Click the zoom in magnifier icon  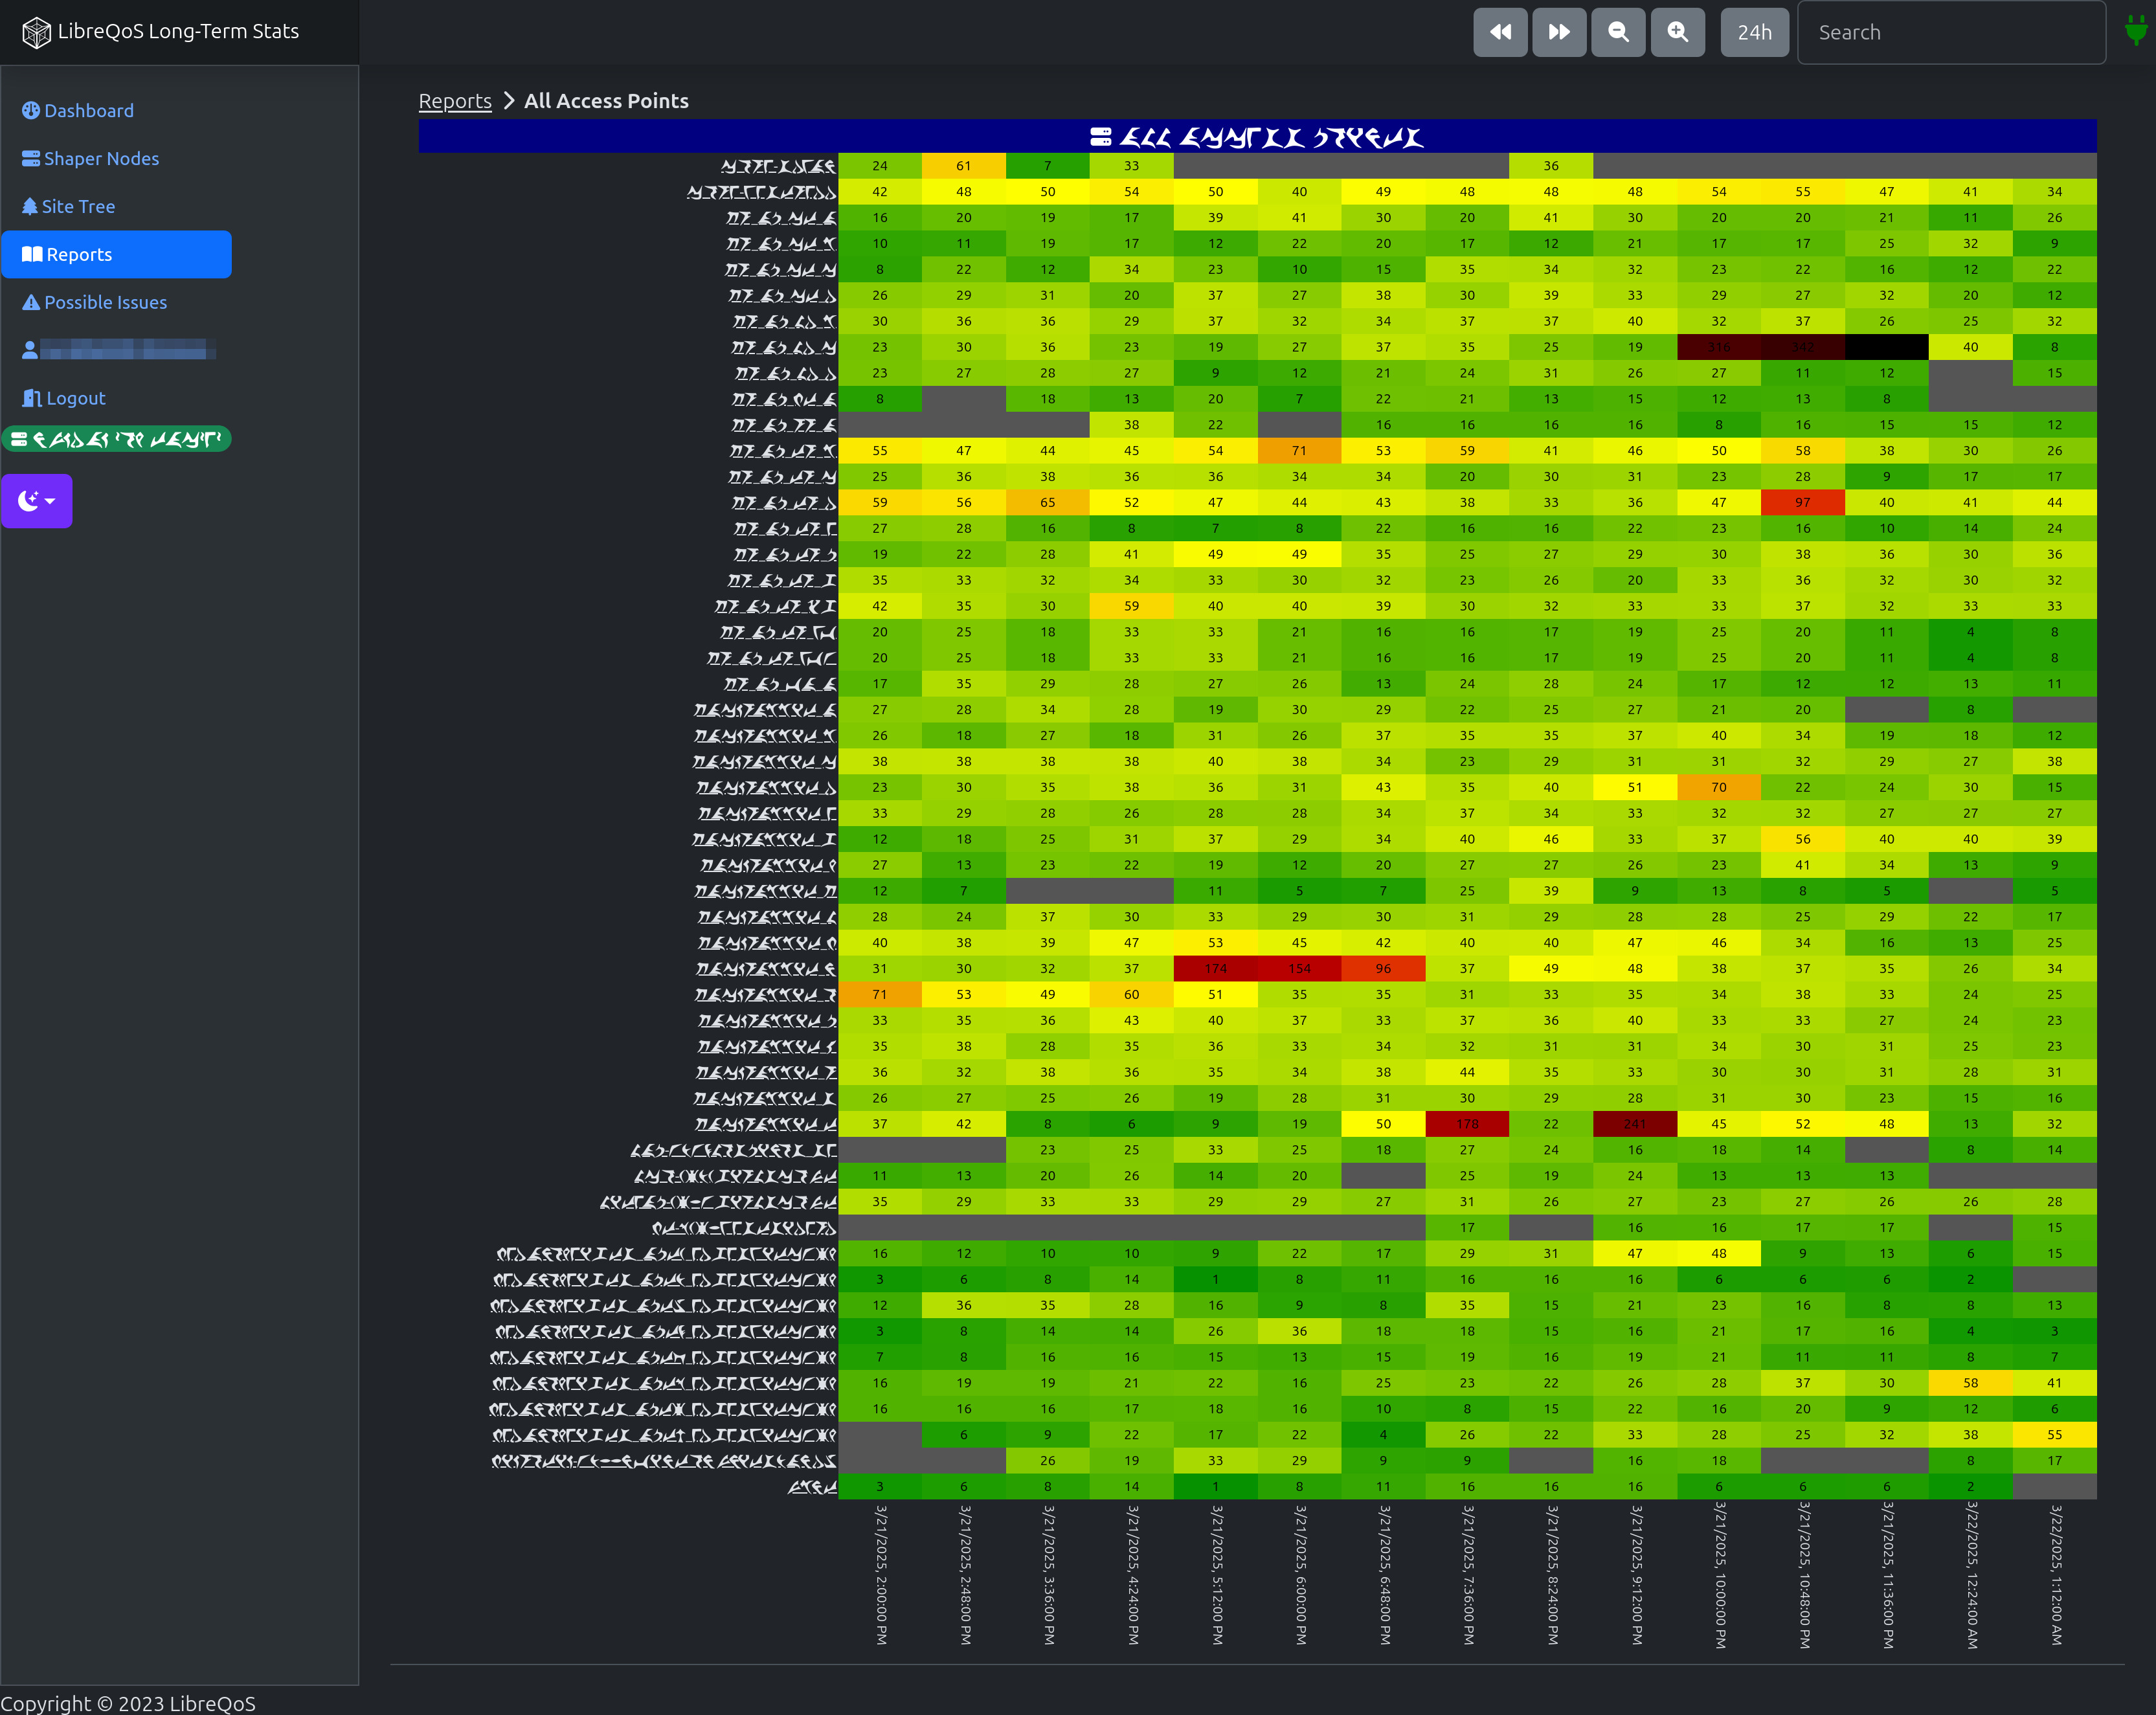pyautogui.click(x=1677, y=32)
